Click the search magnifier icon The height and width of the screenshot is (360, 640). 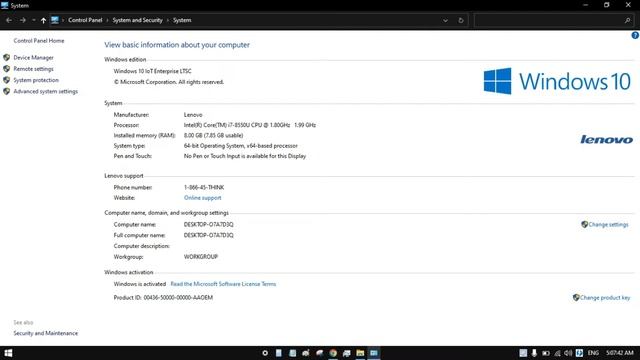[x=627, y=20]
